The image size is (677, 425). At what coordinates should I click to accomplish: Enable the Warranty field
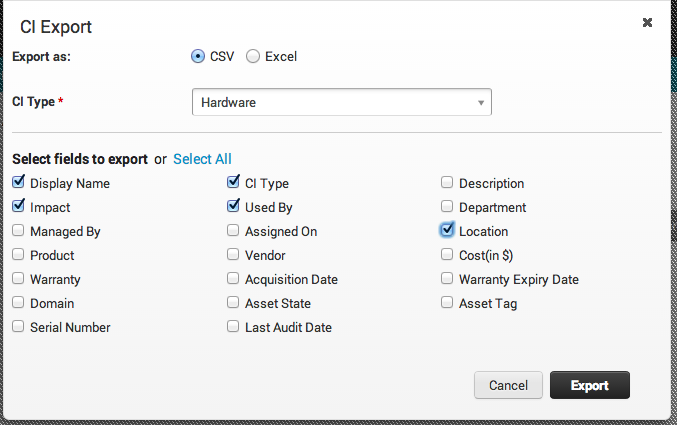coord(18,279)
